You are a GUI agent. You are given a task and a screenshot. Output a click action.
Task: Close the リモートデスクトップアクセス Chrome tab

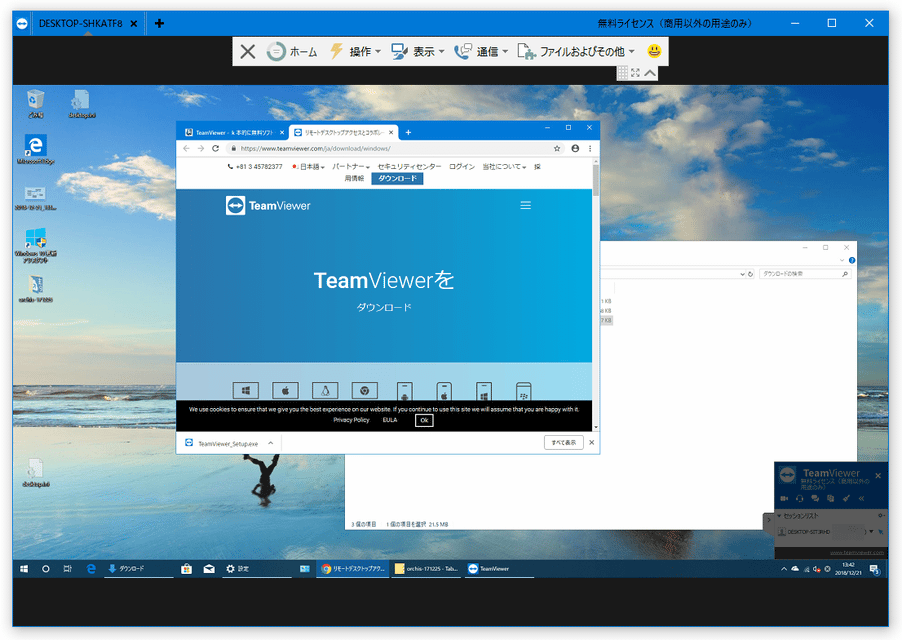pyautogui.click(x=391, y=133)
